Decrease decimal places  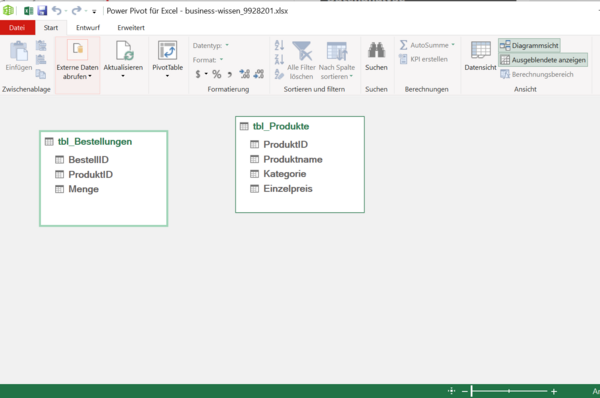259,74
